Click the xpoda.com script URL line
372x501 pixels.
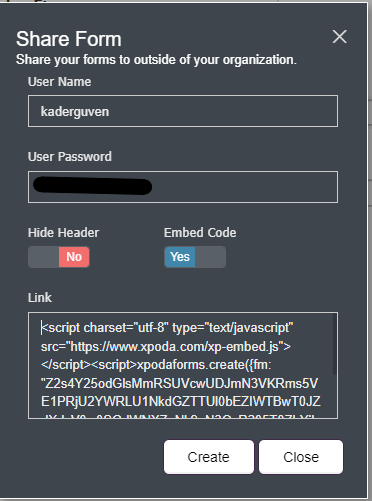point(166,347)
